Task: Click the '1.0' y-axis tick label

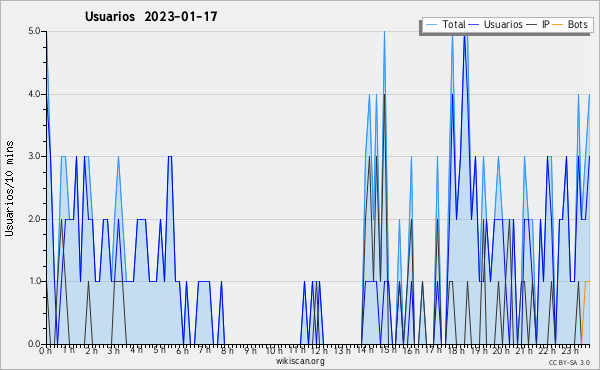Action: pos(34,281)
